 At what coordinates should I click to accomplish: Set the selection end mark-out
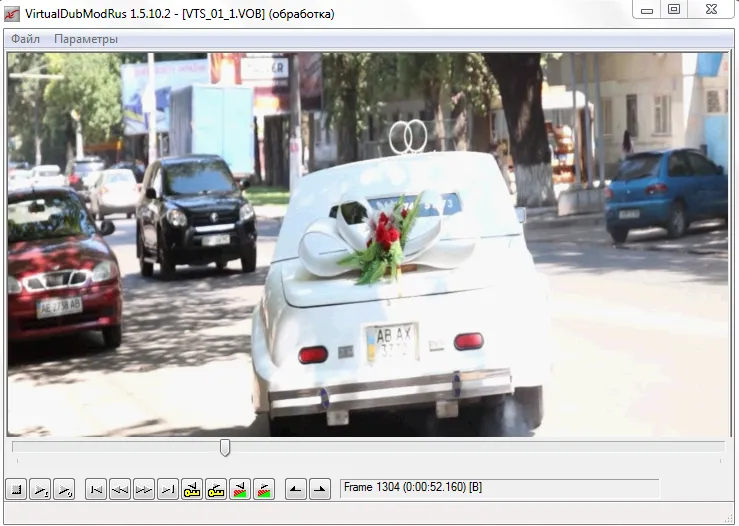click(320, 490)
